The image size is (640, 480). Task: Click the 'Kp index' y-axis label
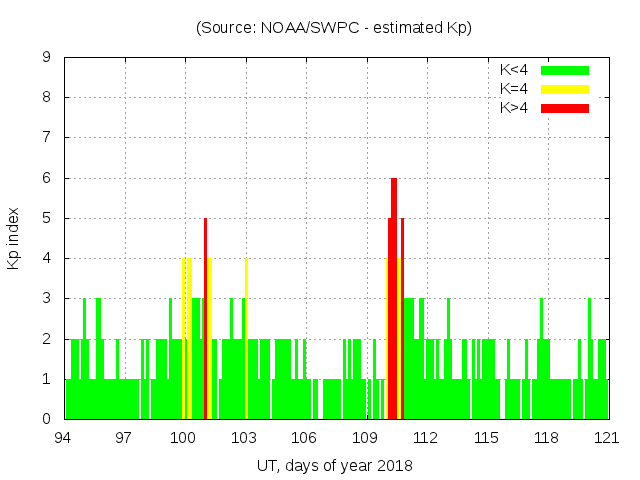tap(14, 238)
